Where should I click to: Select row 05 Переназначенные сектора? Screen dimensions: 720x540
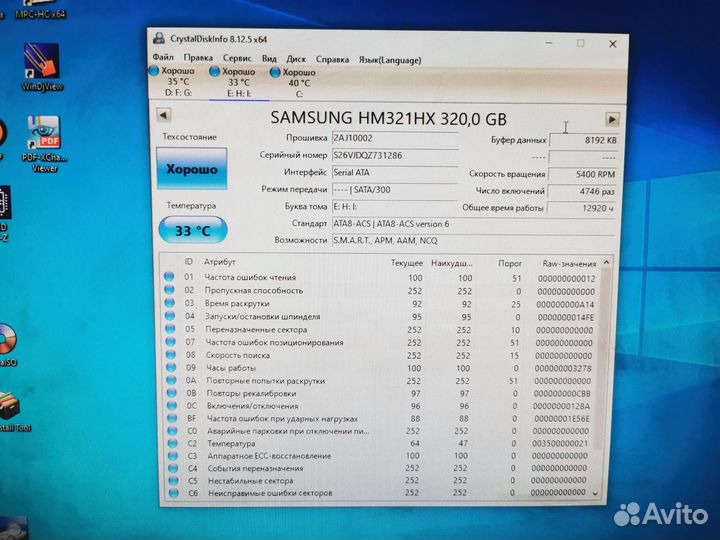tap(380, 330)
